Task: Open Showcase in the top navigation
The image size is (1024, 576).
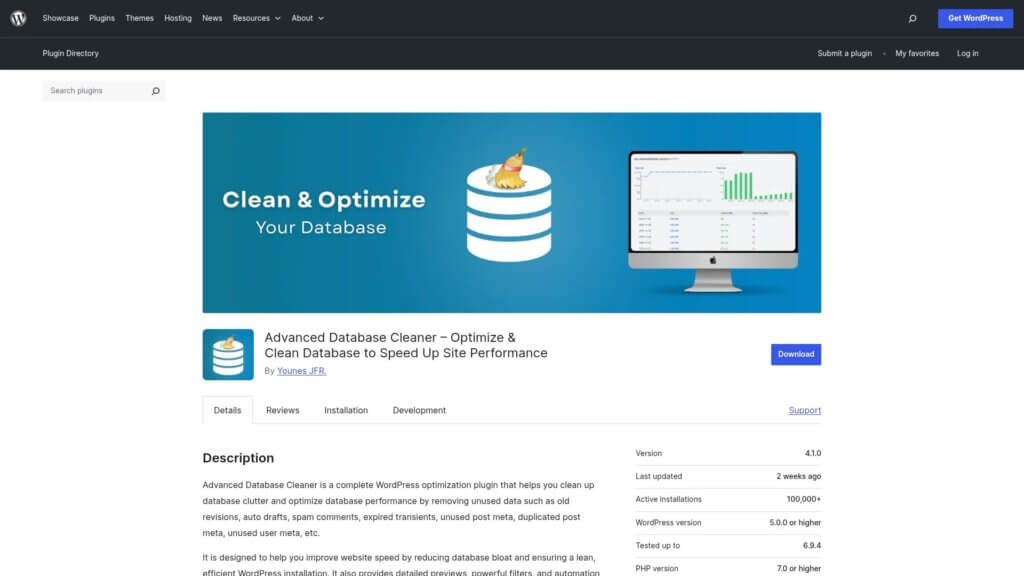Action: 60,18
